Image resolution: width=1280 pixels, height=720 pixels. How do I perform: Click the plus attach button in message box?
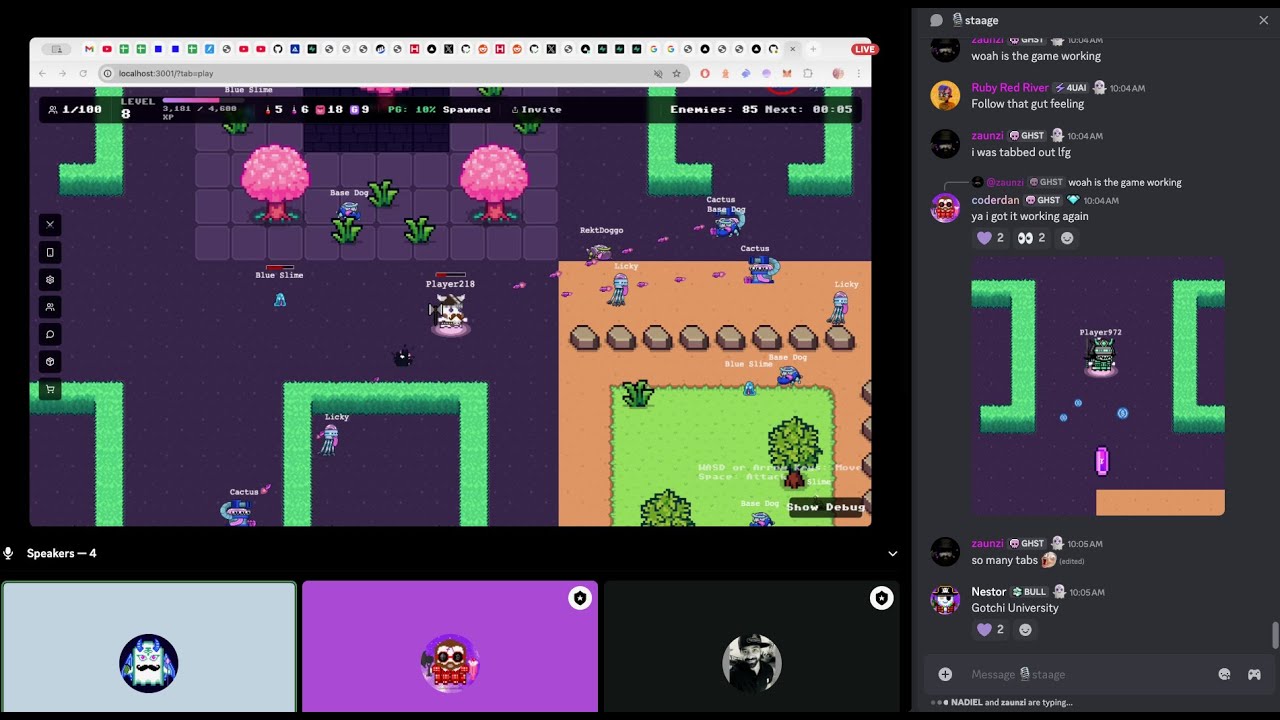coord(945,674)
